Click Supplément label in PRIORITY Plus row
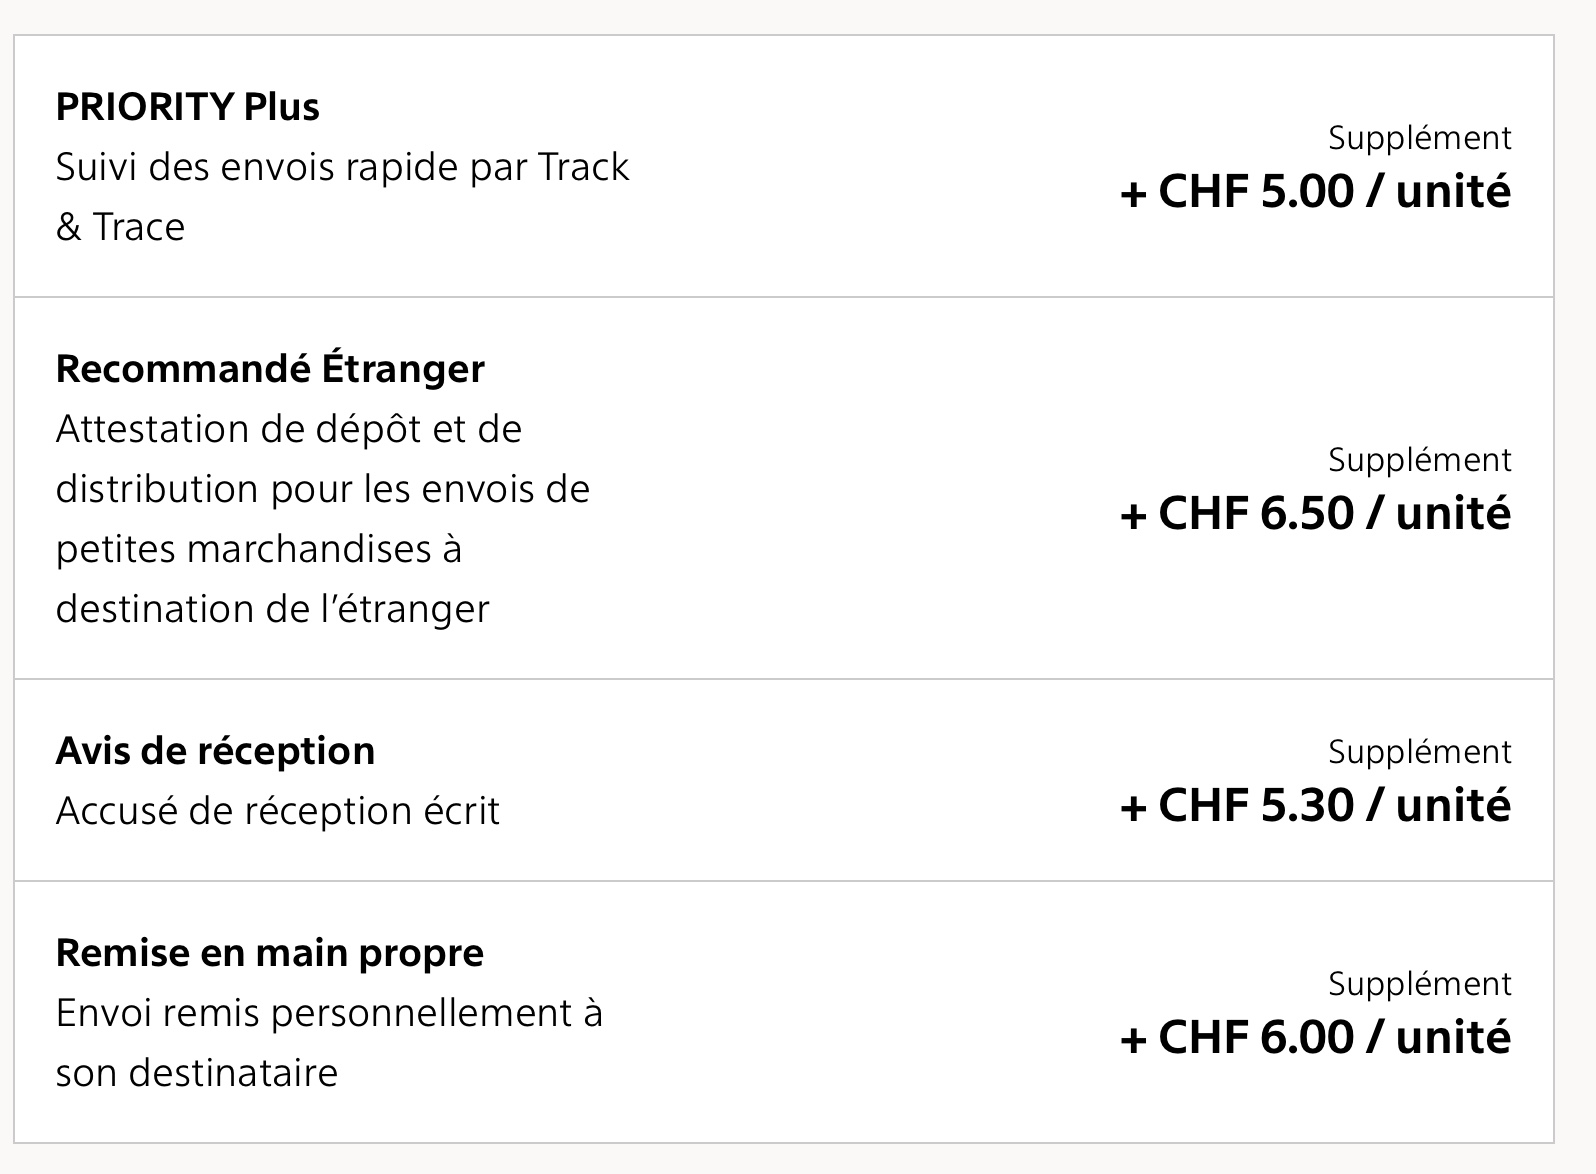 coord(1420,138)
